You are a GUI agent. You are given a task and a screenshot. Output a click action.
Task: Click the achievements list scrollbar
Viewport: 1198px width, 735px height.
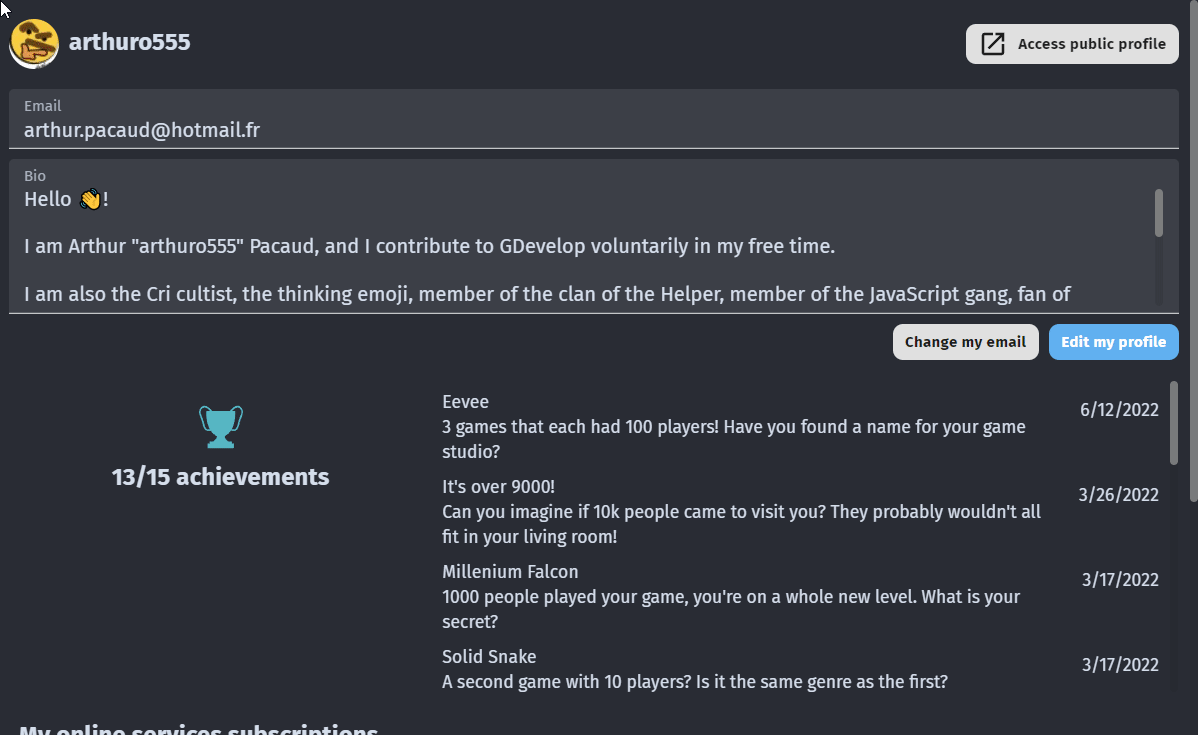(1174, 422)
